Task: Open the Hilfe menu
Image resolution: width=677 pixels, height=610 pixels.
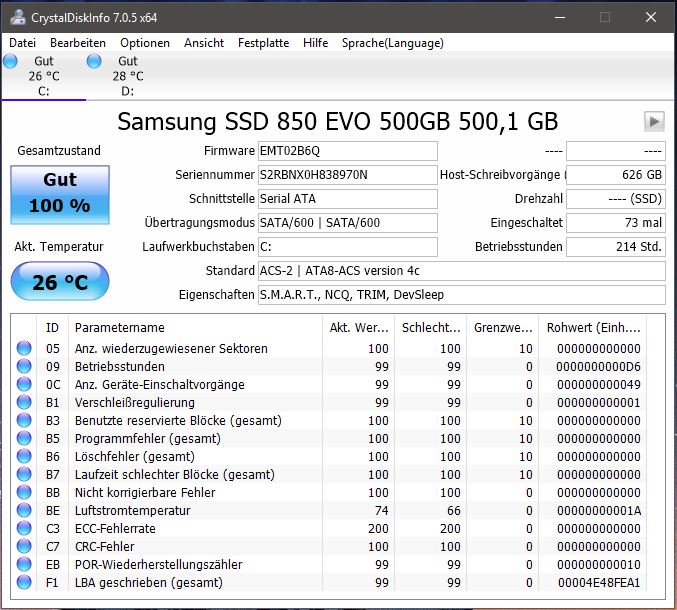Action: [315, 43]
